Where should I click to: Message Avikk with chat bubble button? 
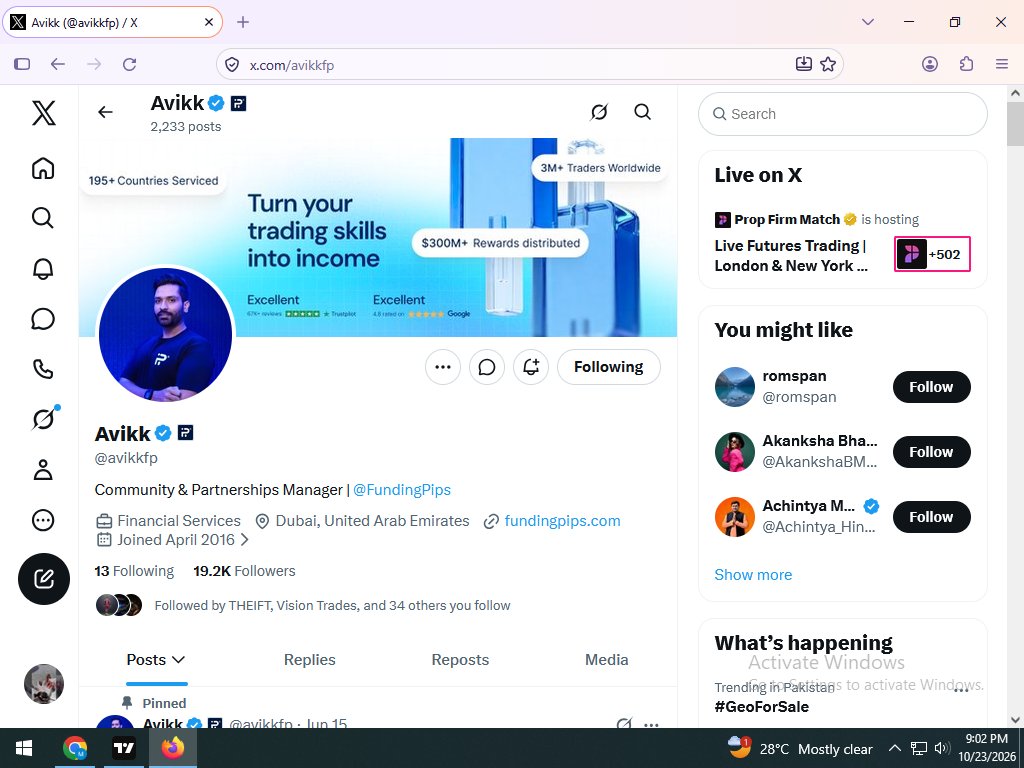487,367
